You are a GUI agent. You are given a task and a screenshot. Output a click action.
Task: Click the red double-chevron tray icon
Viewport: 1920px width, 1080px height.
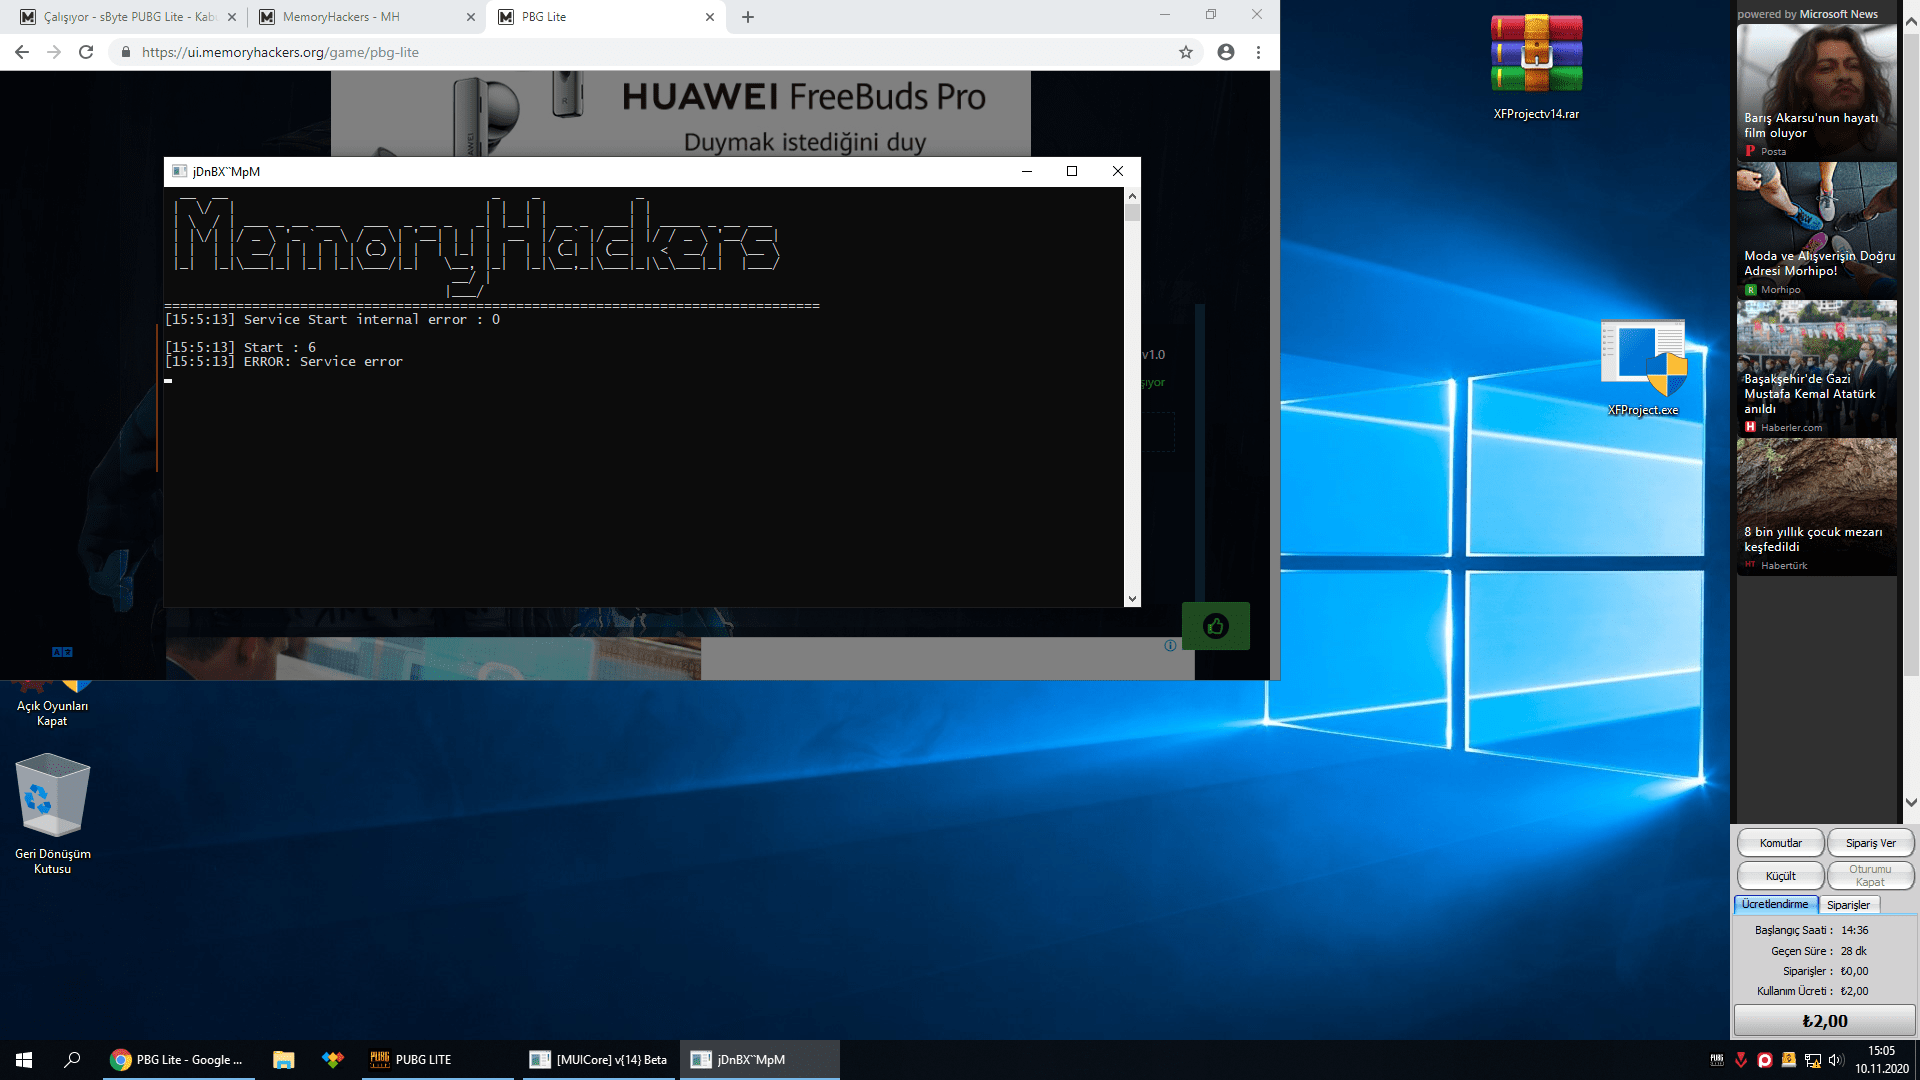click(x=1741, y=1060)
